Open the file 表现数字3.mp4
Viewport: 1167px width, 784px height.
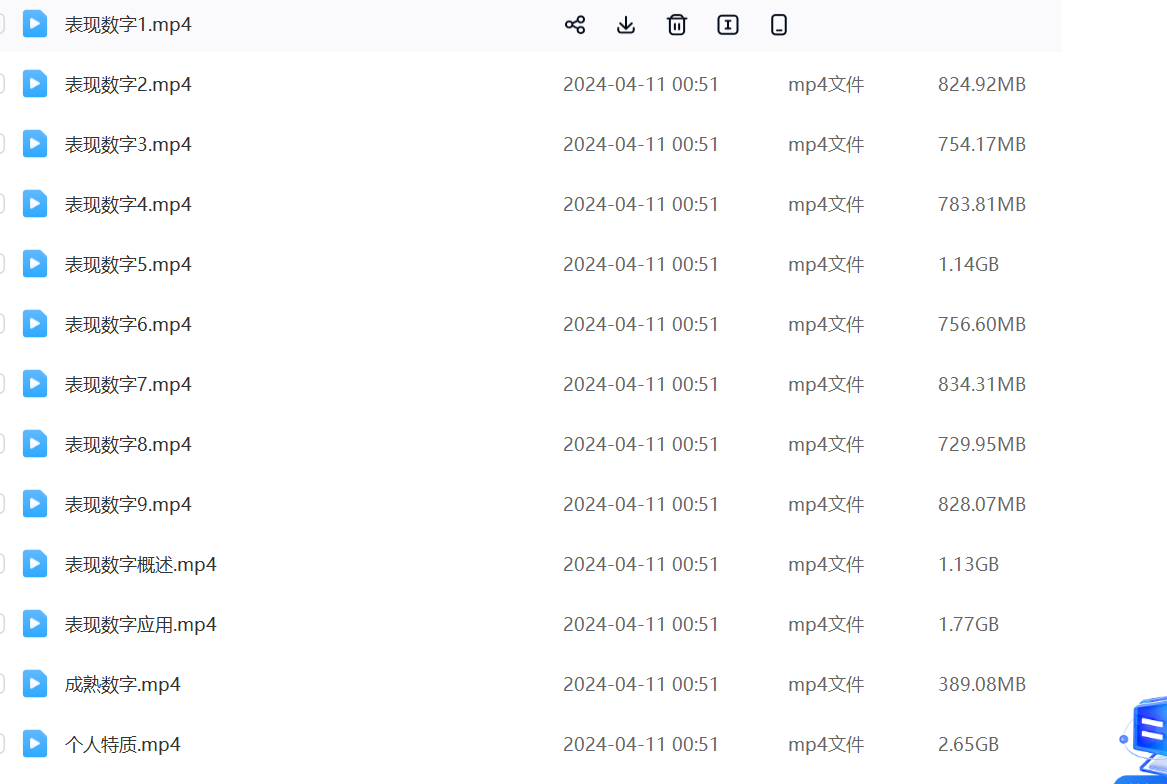[x=128, y=145]
